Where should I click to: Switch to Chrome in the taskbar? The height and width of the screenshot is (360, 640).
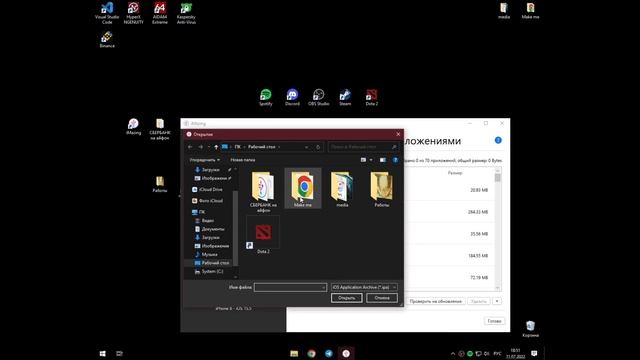click(x=311, y=353)
